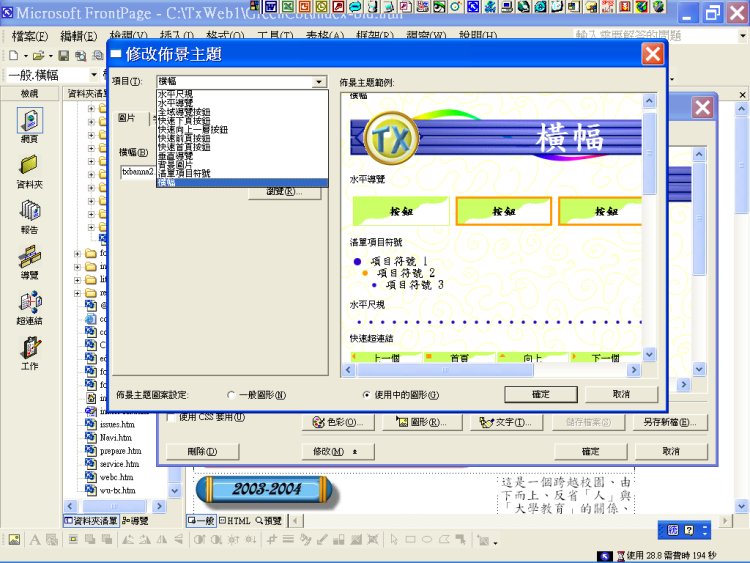
Task: Click 取消 in the 修改佈景主題 dialog
Action: [621, 395]
